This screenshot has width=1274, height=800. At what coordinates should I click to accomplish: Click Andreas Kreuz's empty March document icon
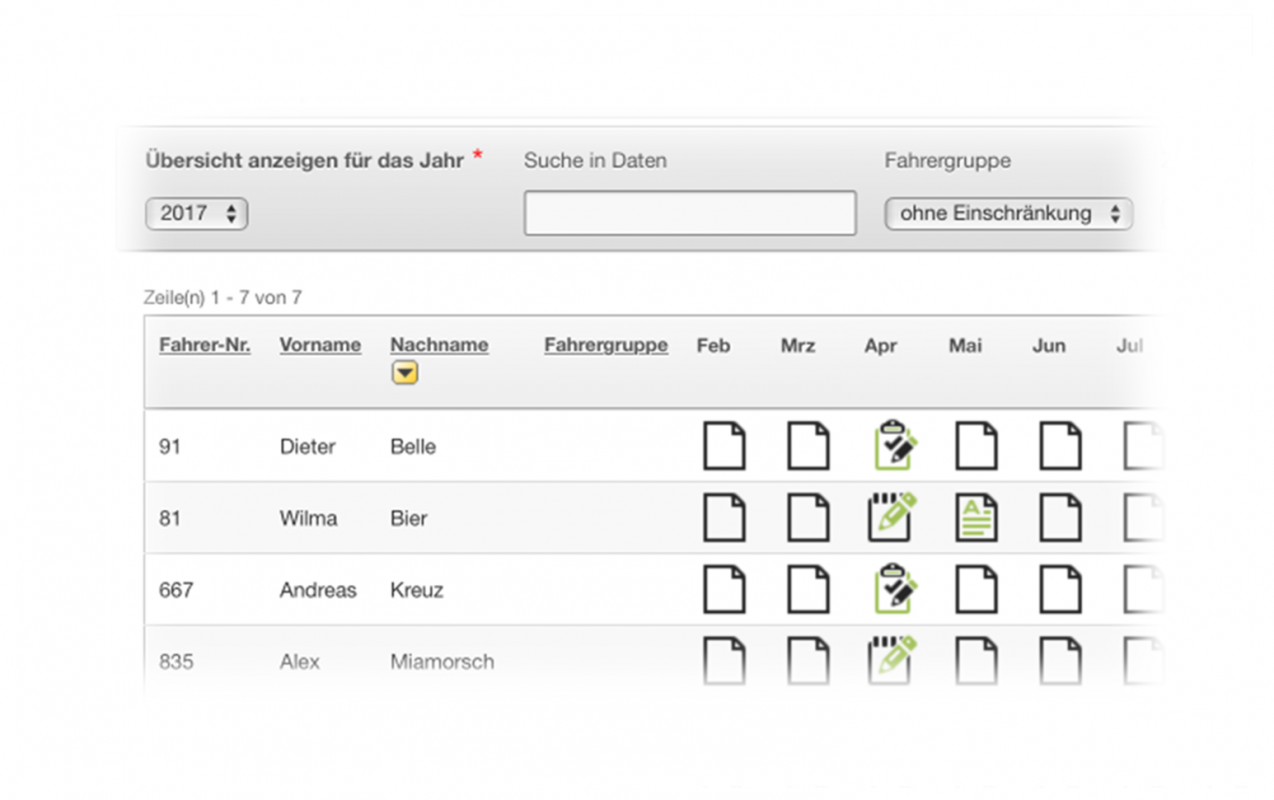click(x=808, y=589)
